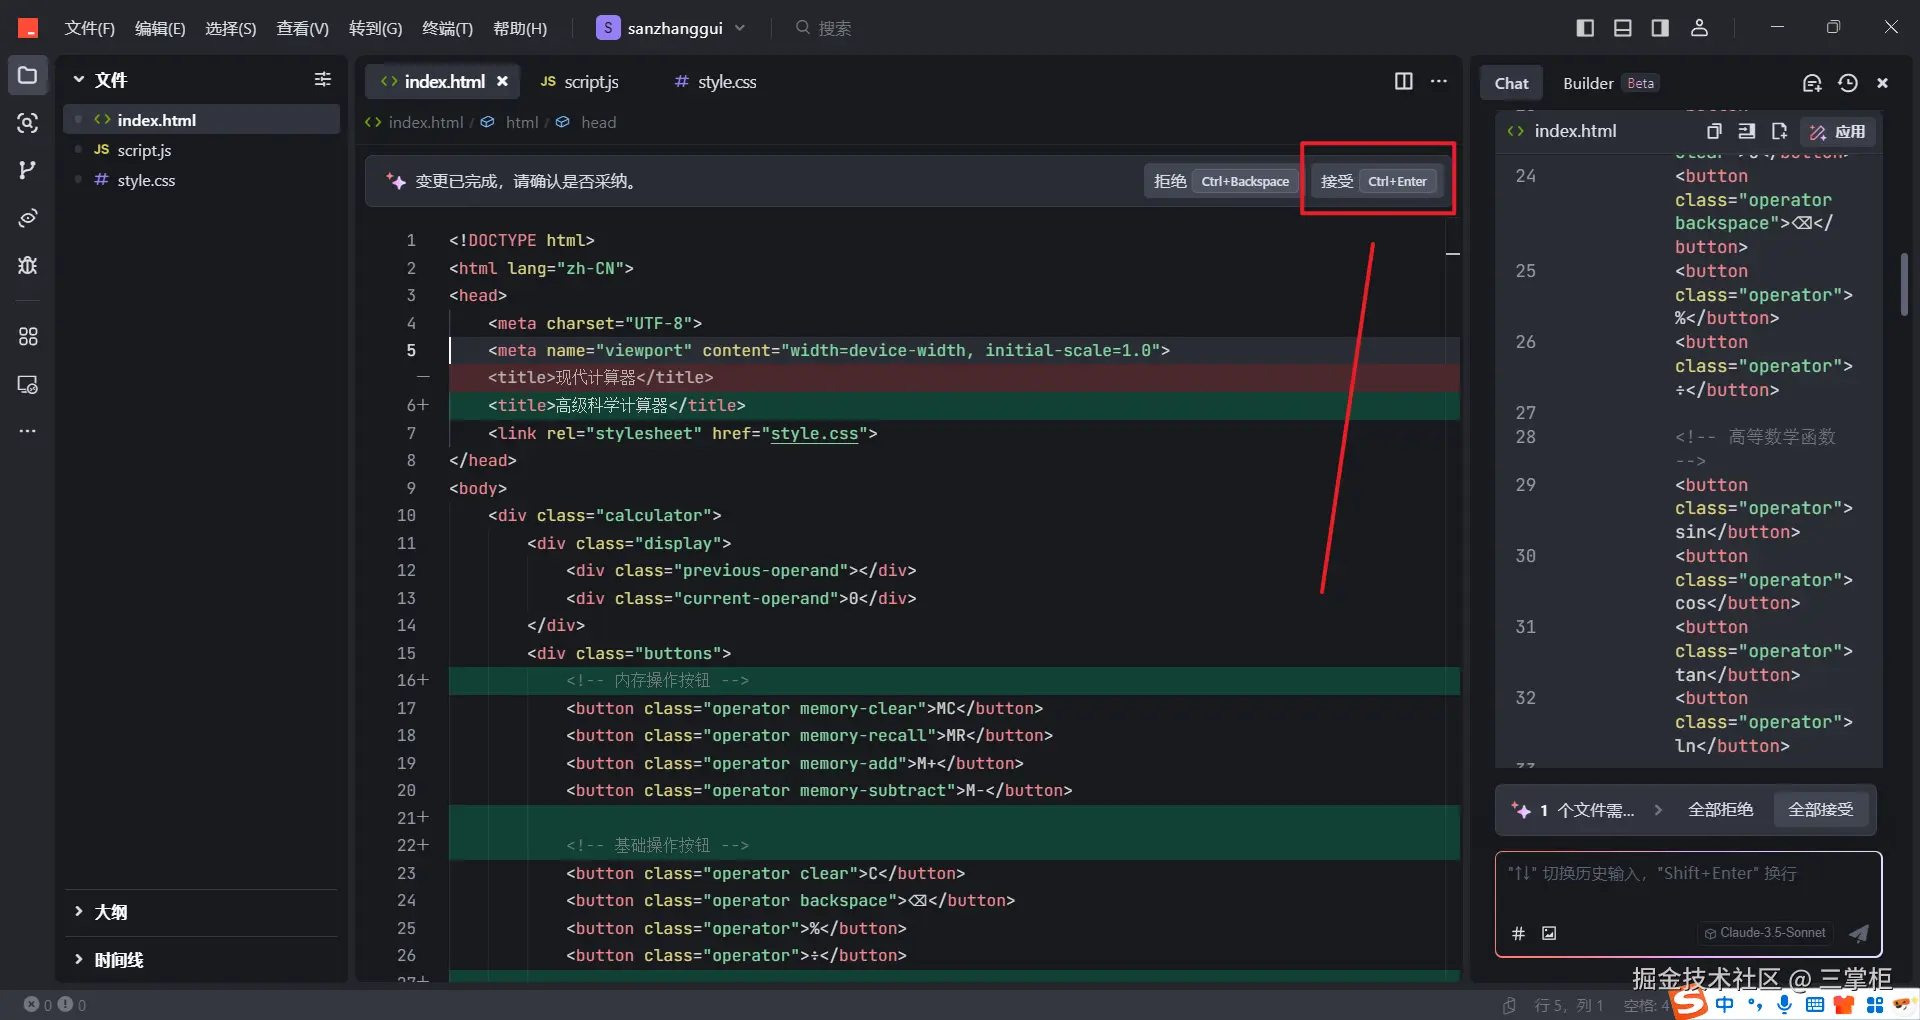
Task: Toggle the primary sidebar layout button
Action: click(1585, 28)
